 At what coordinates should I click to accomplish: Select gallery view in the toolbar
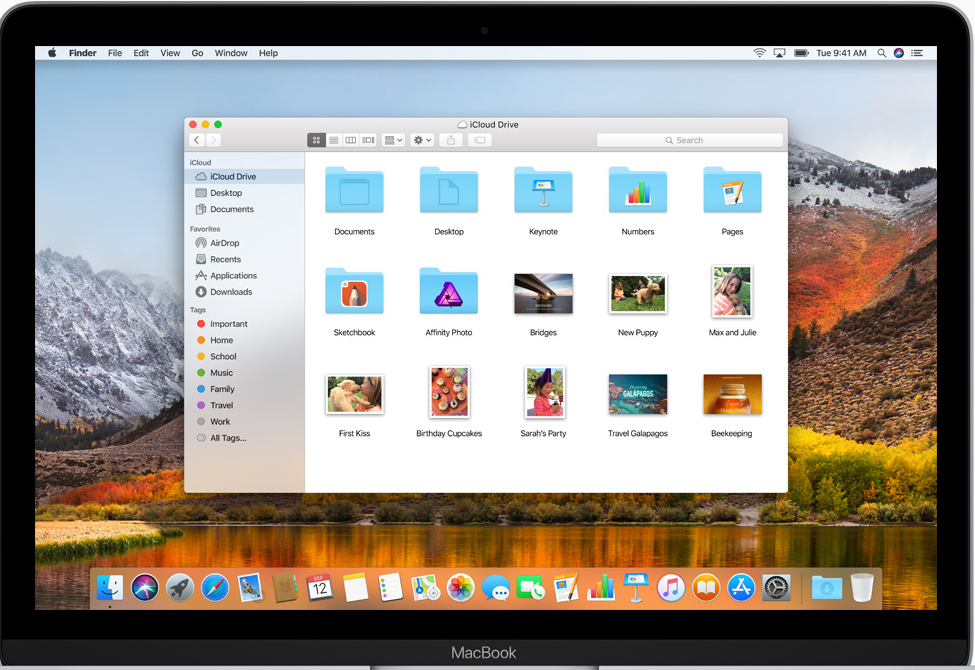coord(368,140)
